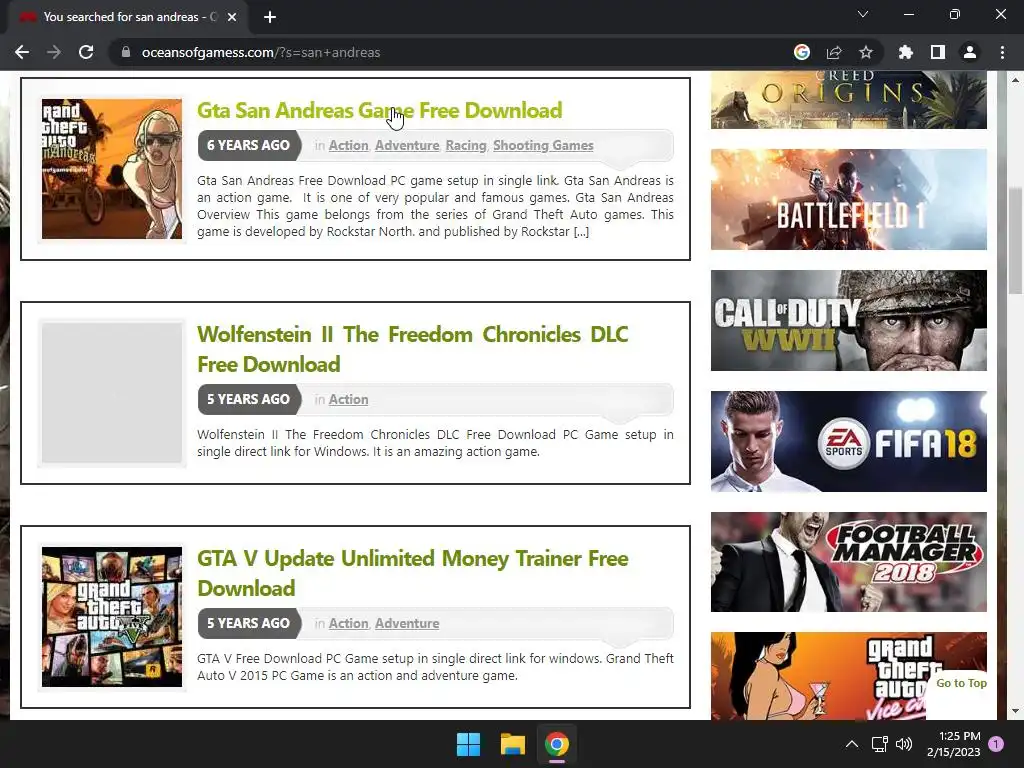The image size is (1024, 768).
Task: Click the FIFA 18 sidebar banner
Action: pos(848,441)
